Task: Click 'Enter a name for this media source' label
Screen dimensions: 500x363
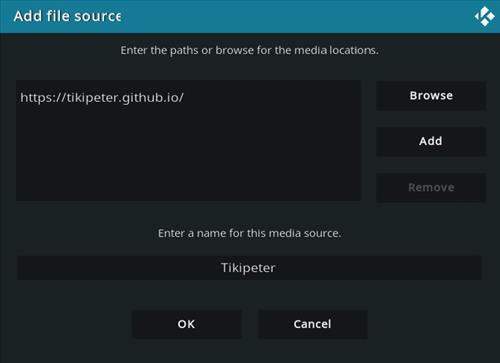Action: (249, 233)
